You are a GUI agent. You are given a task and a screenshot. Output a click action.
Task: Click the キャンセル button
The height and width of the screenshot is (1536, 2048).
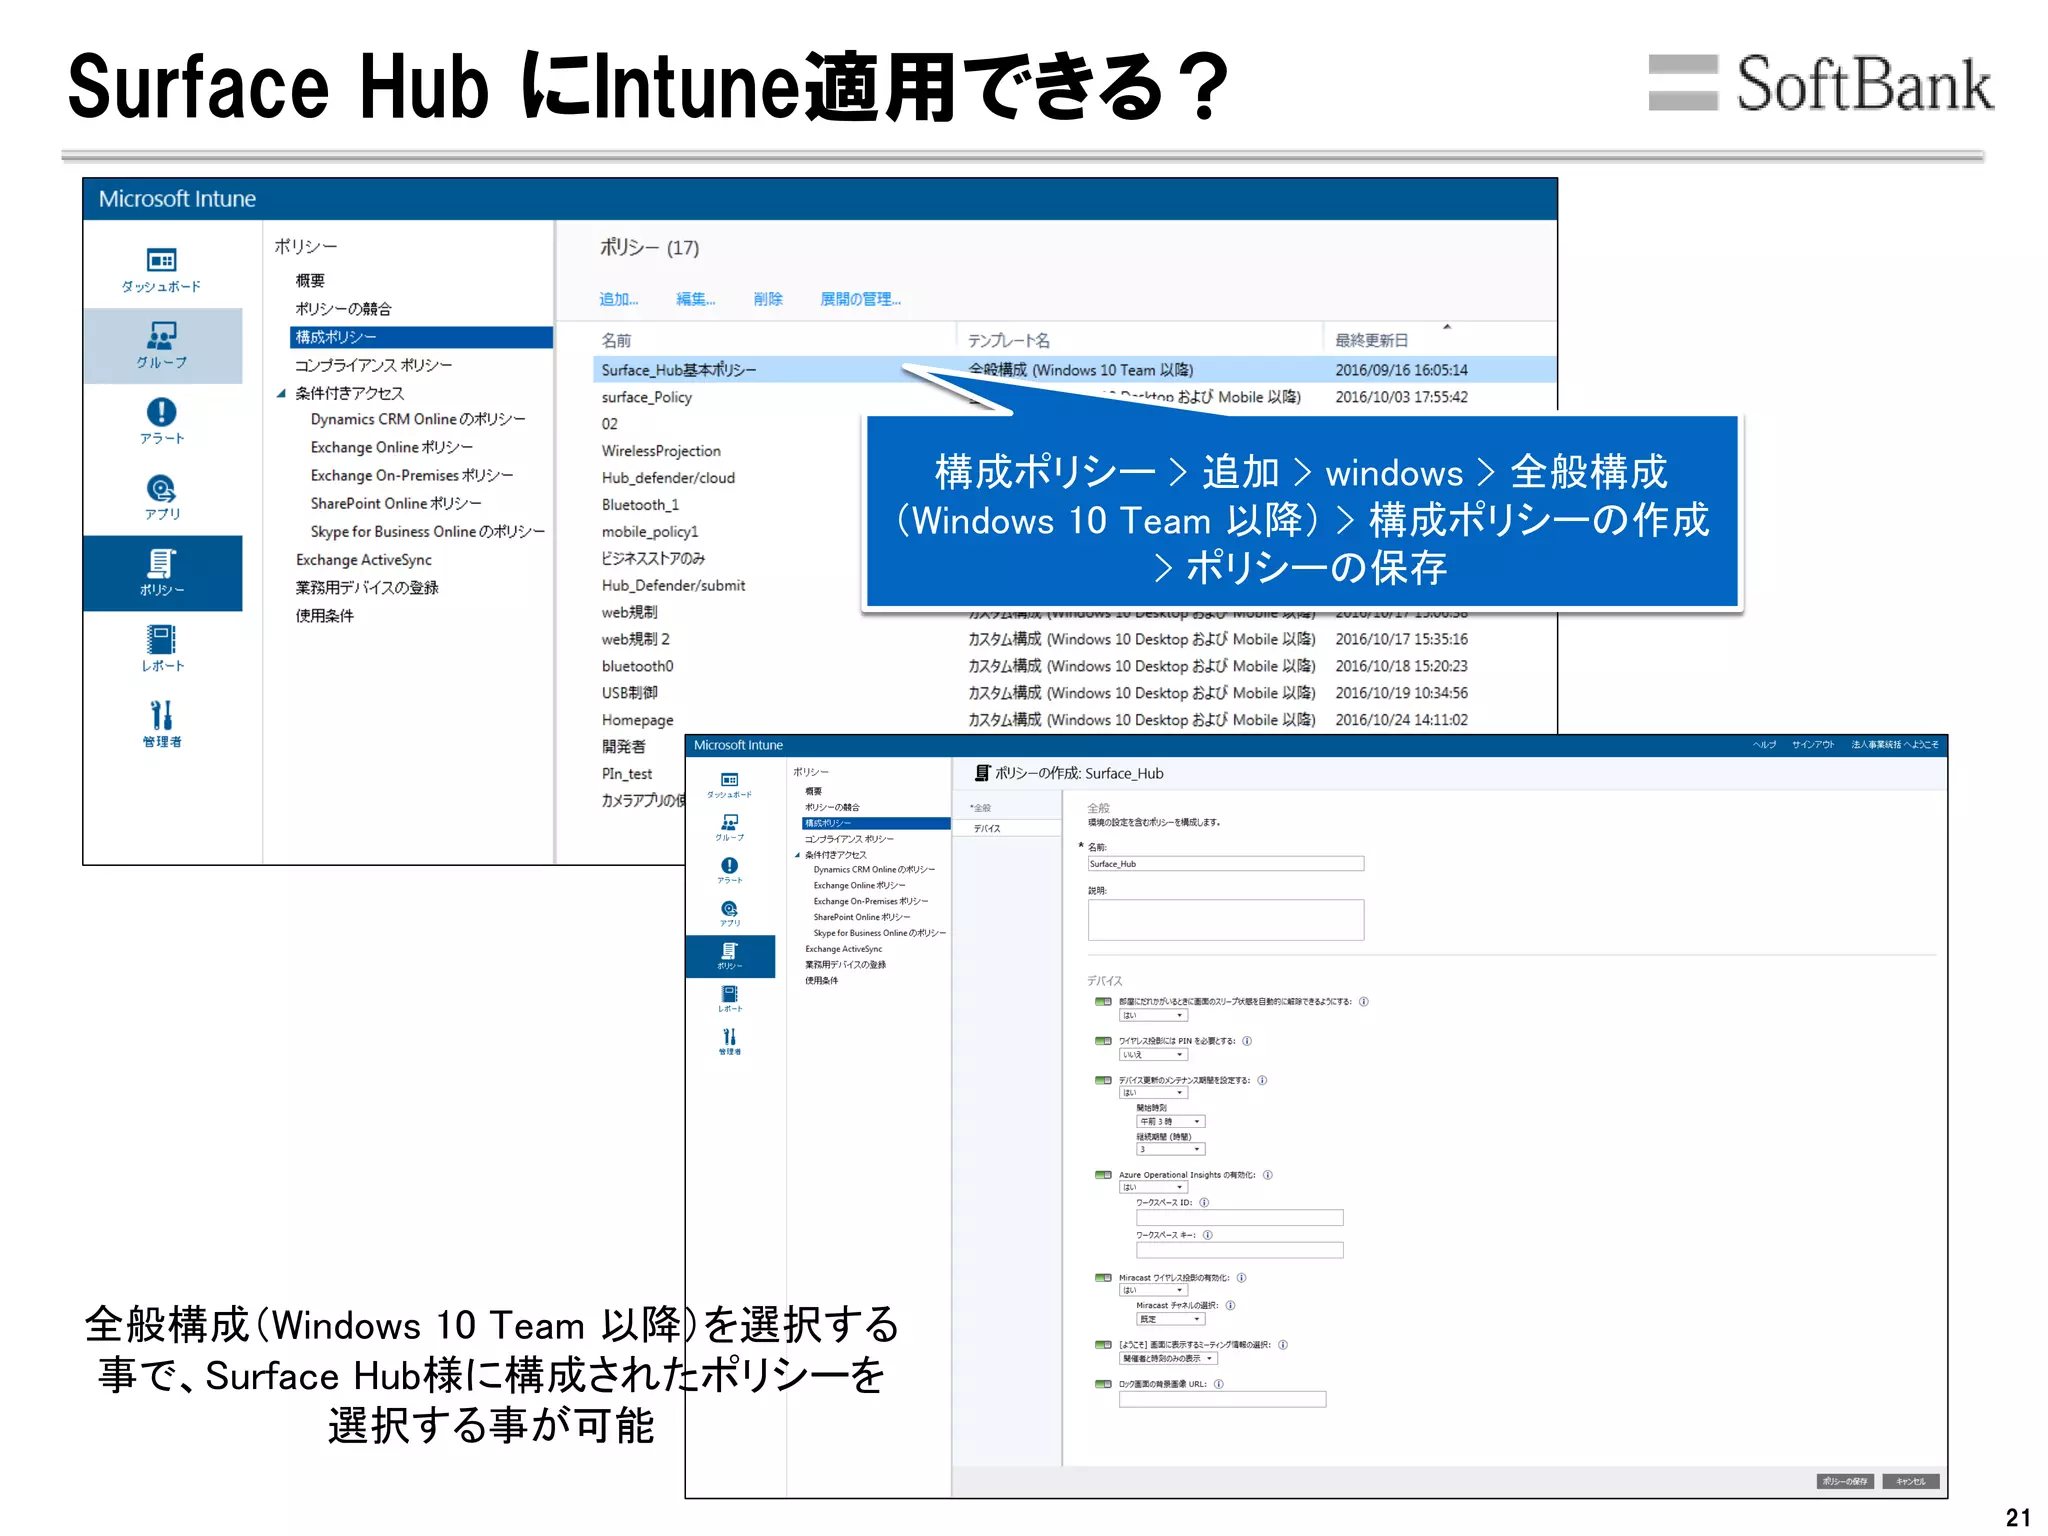point(1911,1481)
